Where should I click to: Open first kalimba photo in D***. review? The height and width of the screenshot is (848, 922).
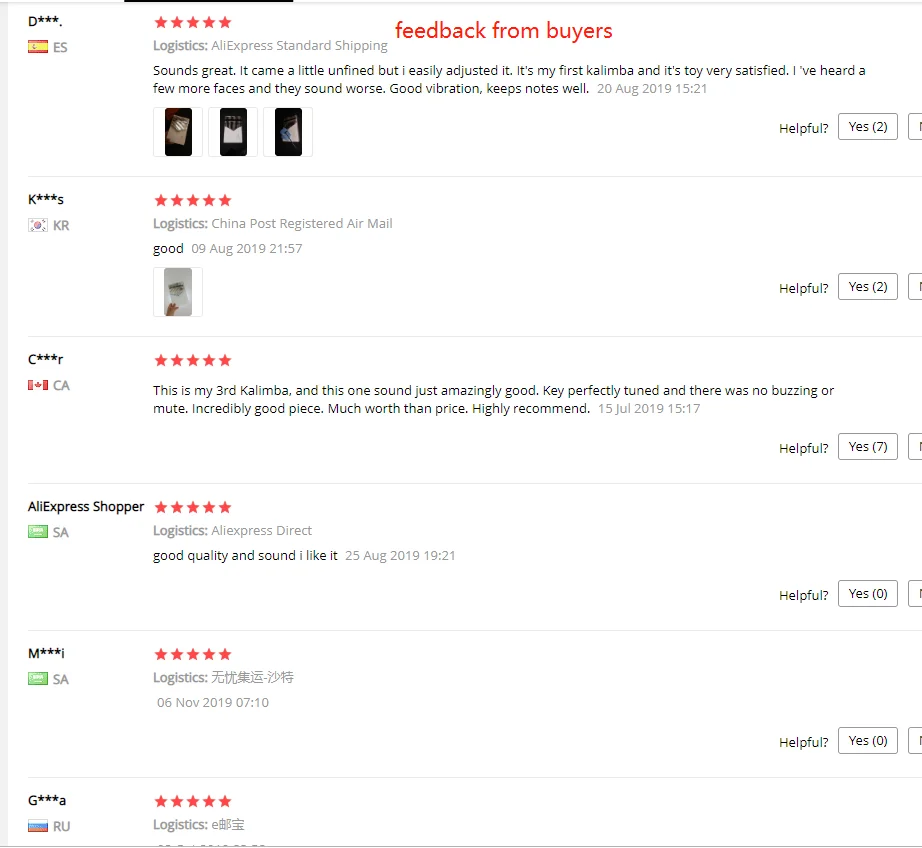coord(178,132)
